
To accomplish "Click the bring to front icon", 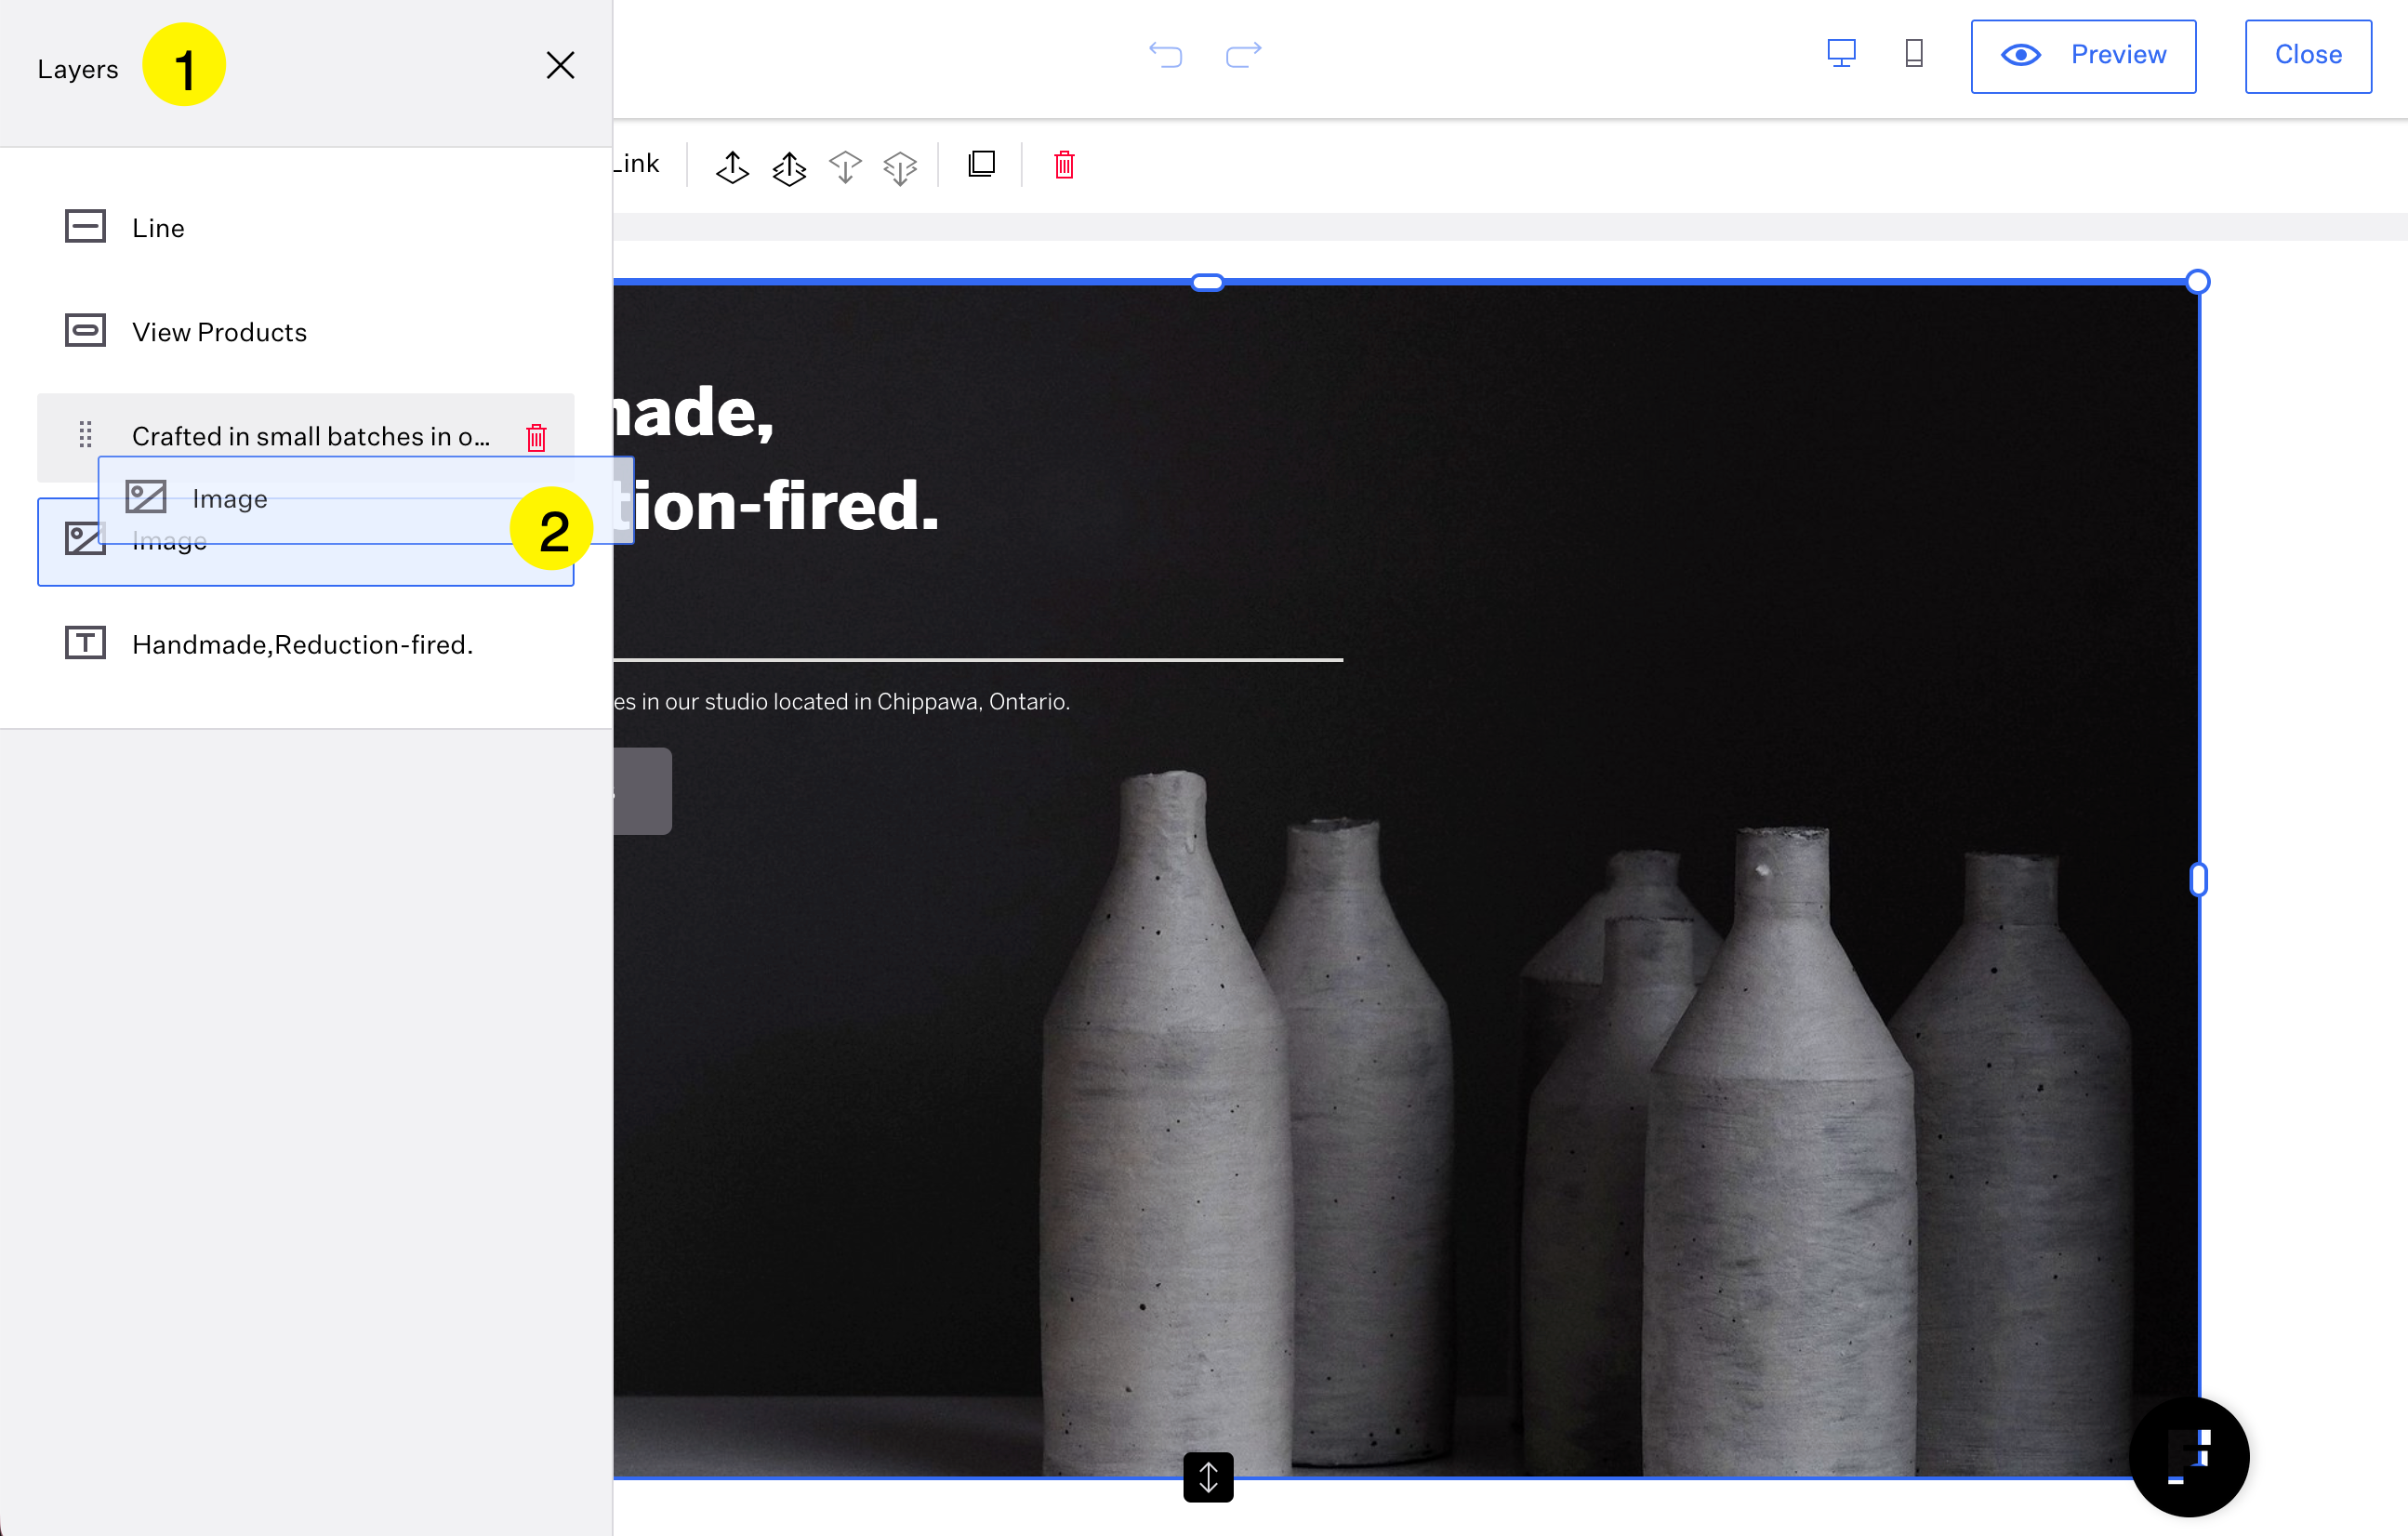I will [789, 167].
